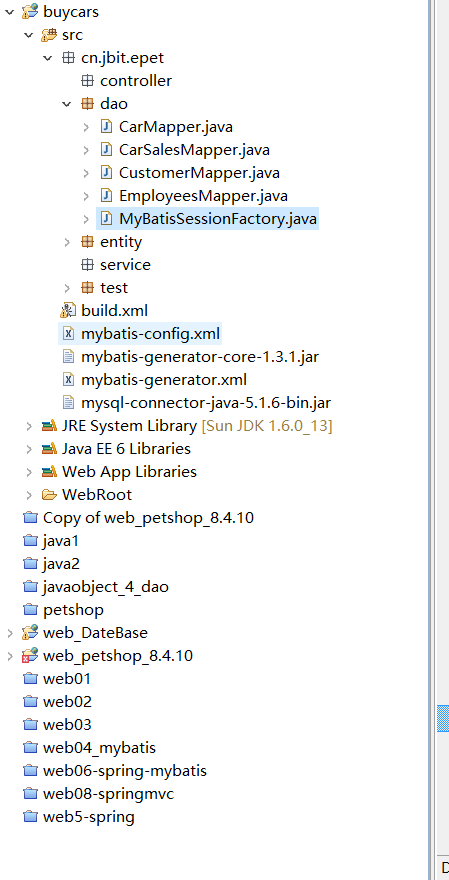Click the src source folder icon
449x880 pixels.
pyautogui.click(x=49, y=35)
